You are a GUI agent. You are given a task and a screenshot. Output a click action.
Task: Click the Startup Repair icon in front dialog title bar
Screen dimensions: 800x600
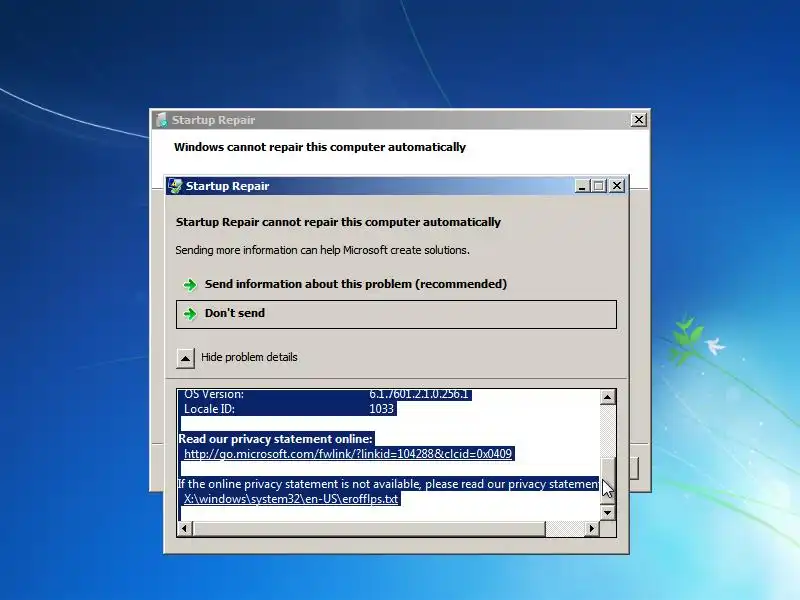point(175,186)
